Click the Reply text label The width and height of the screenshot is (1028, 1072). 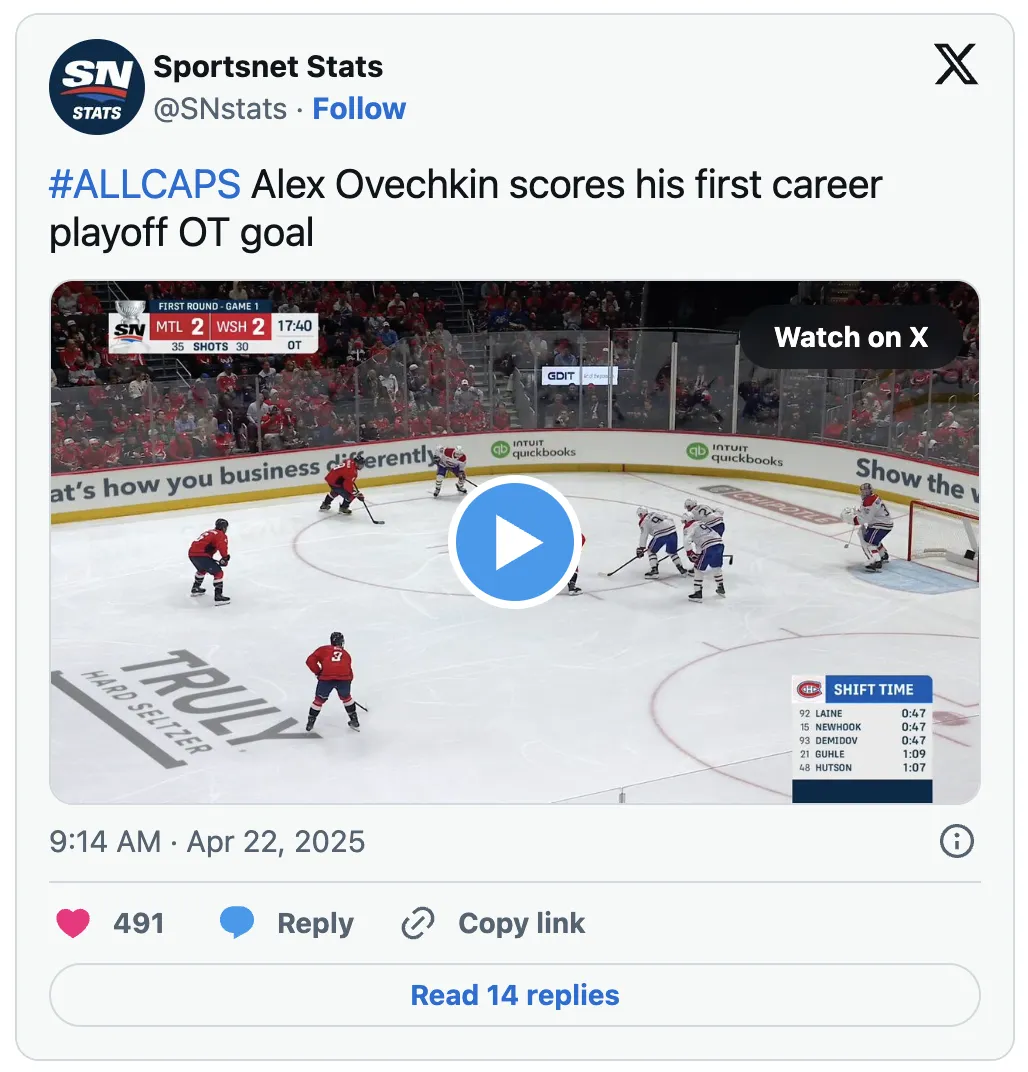[x=315, y=923]
